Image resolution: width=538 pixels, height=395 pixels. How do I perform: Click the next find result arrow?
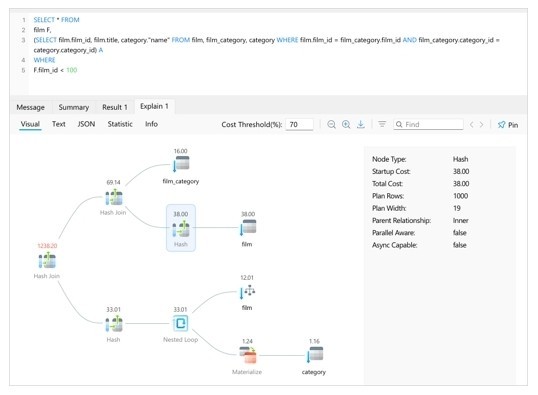481,125
